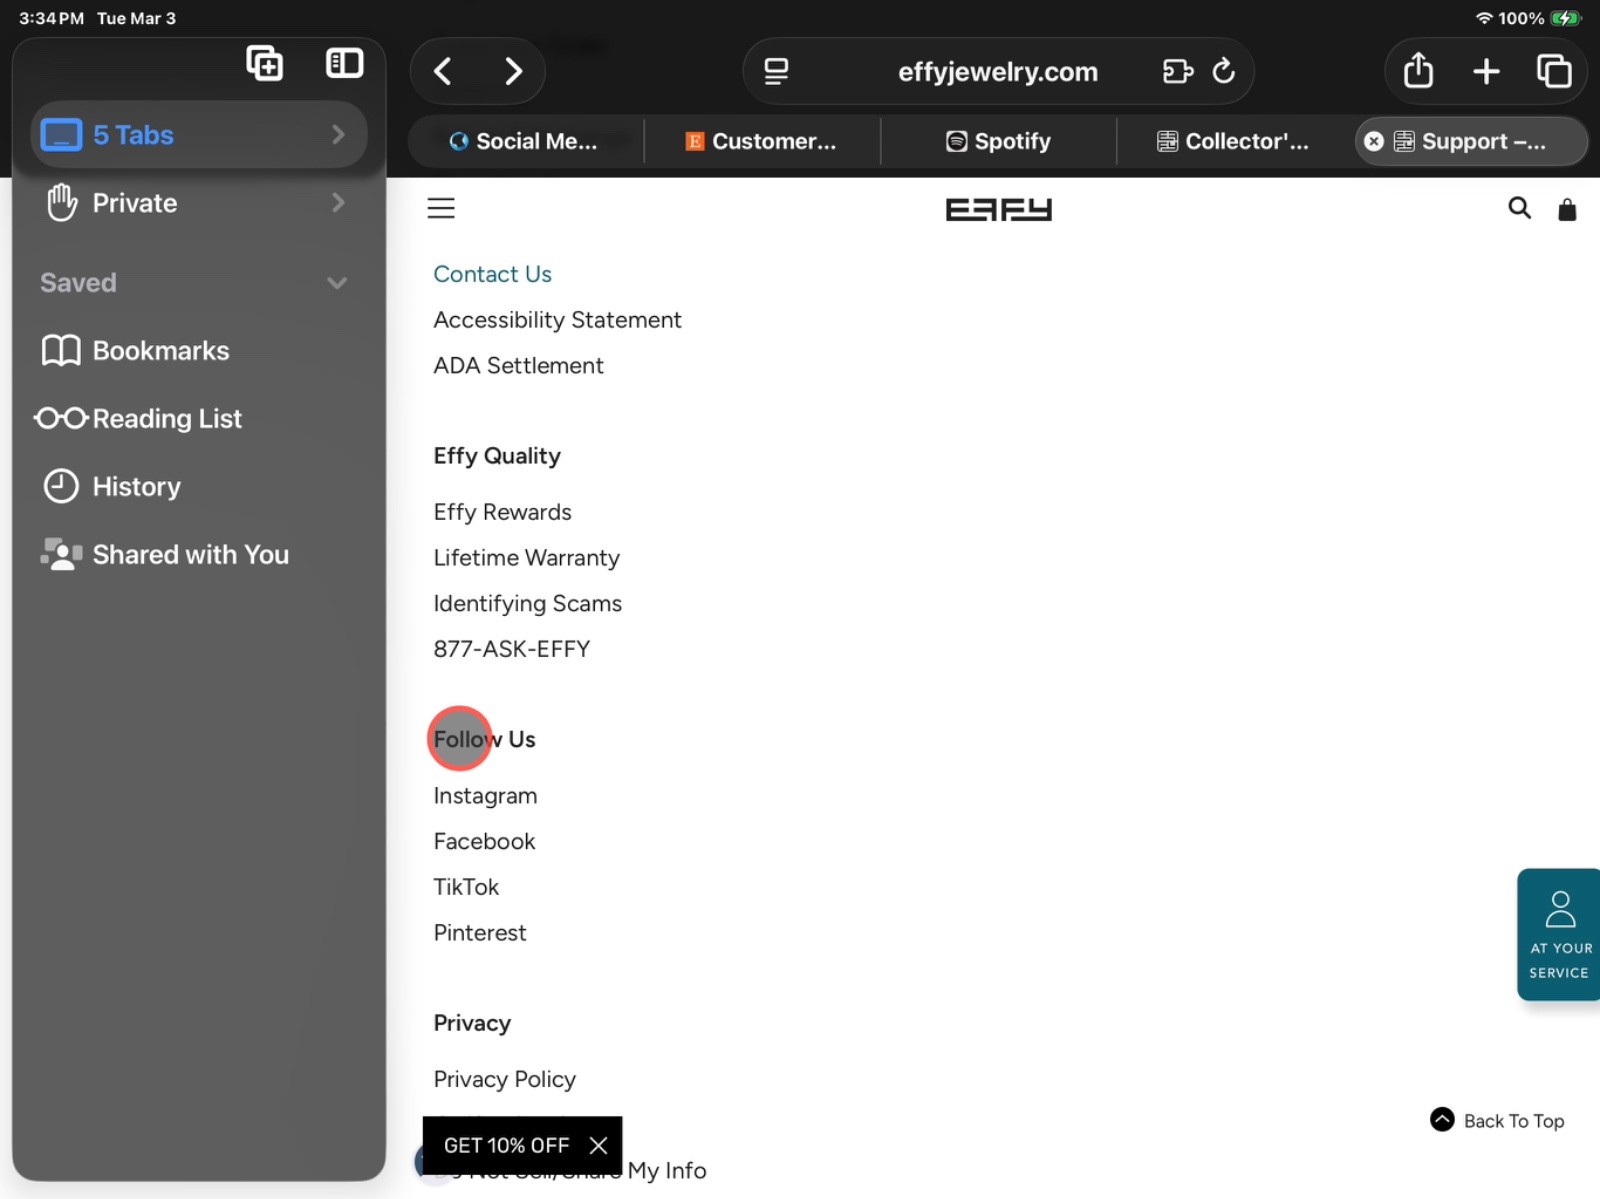Open the Contact Us link

493,274
